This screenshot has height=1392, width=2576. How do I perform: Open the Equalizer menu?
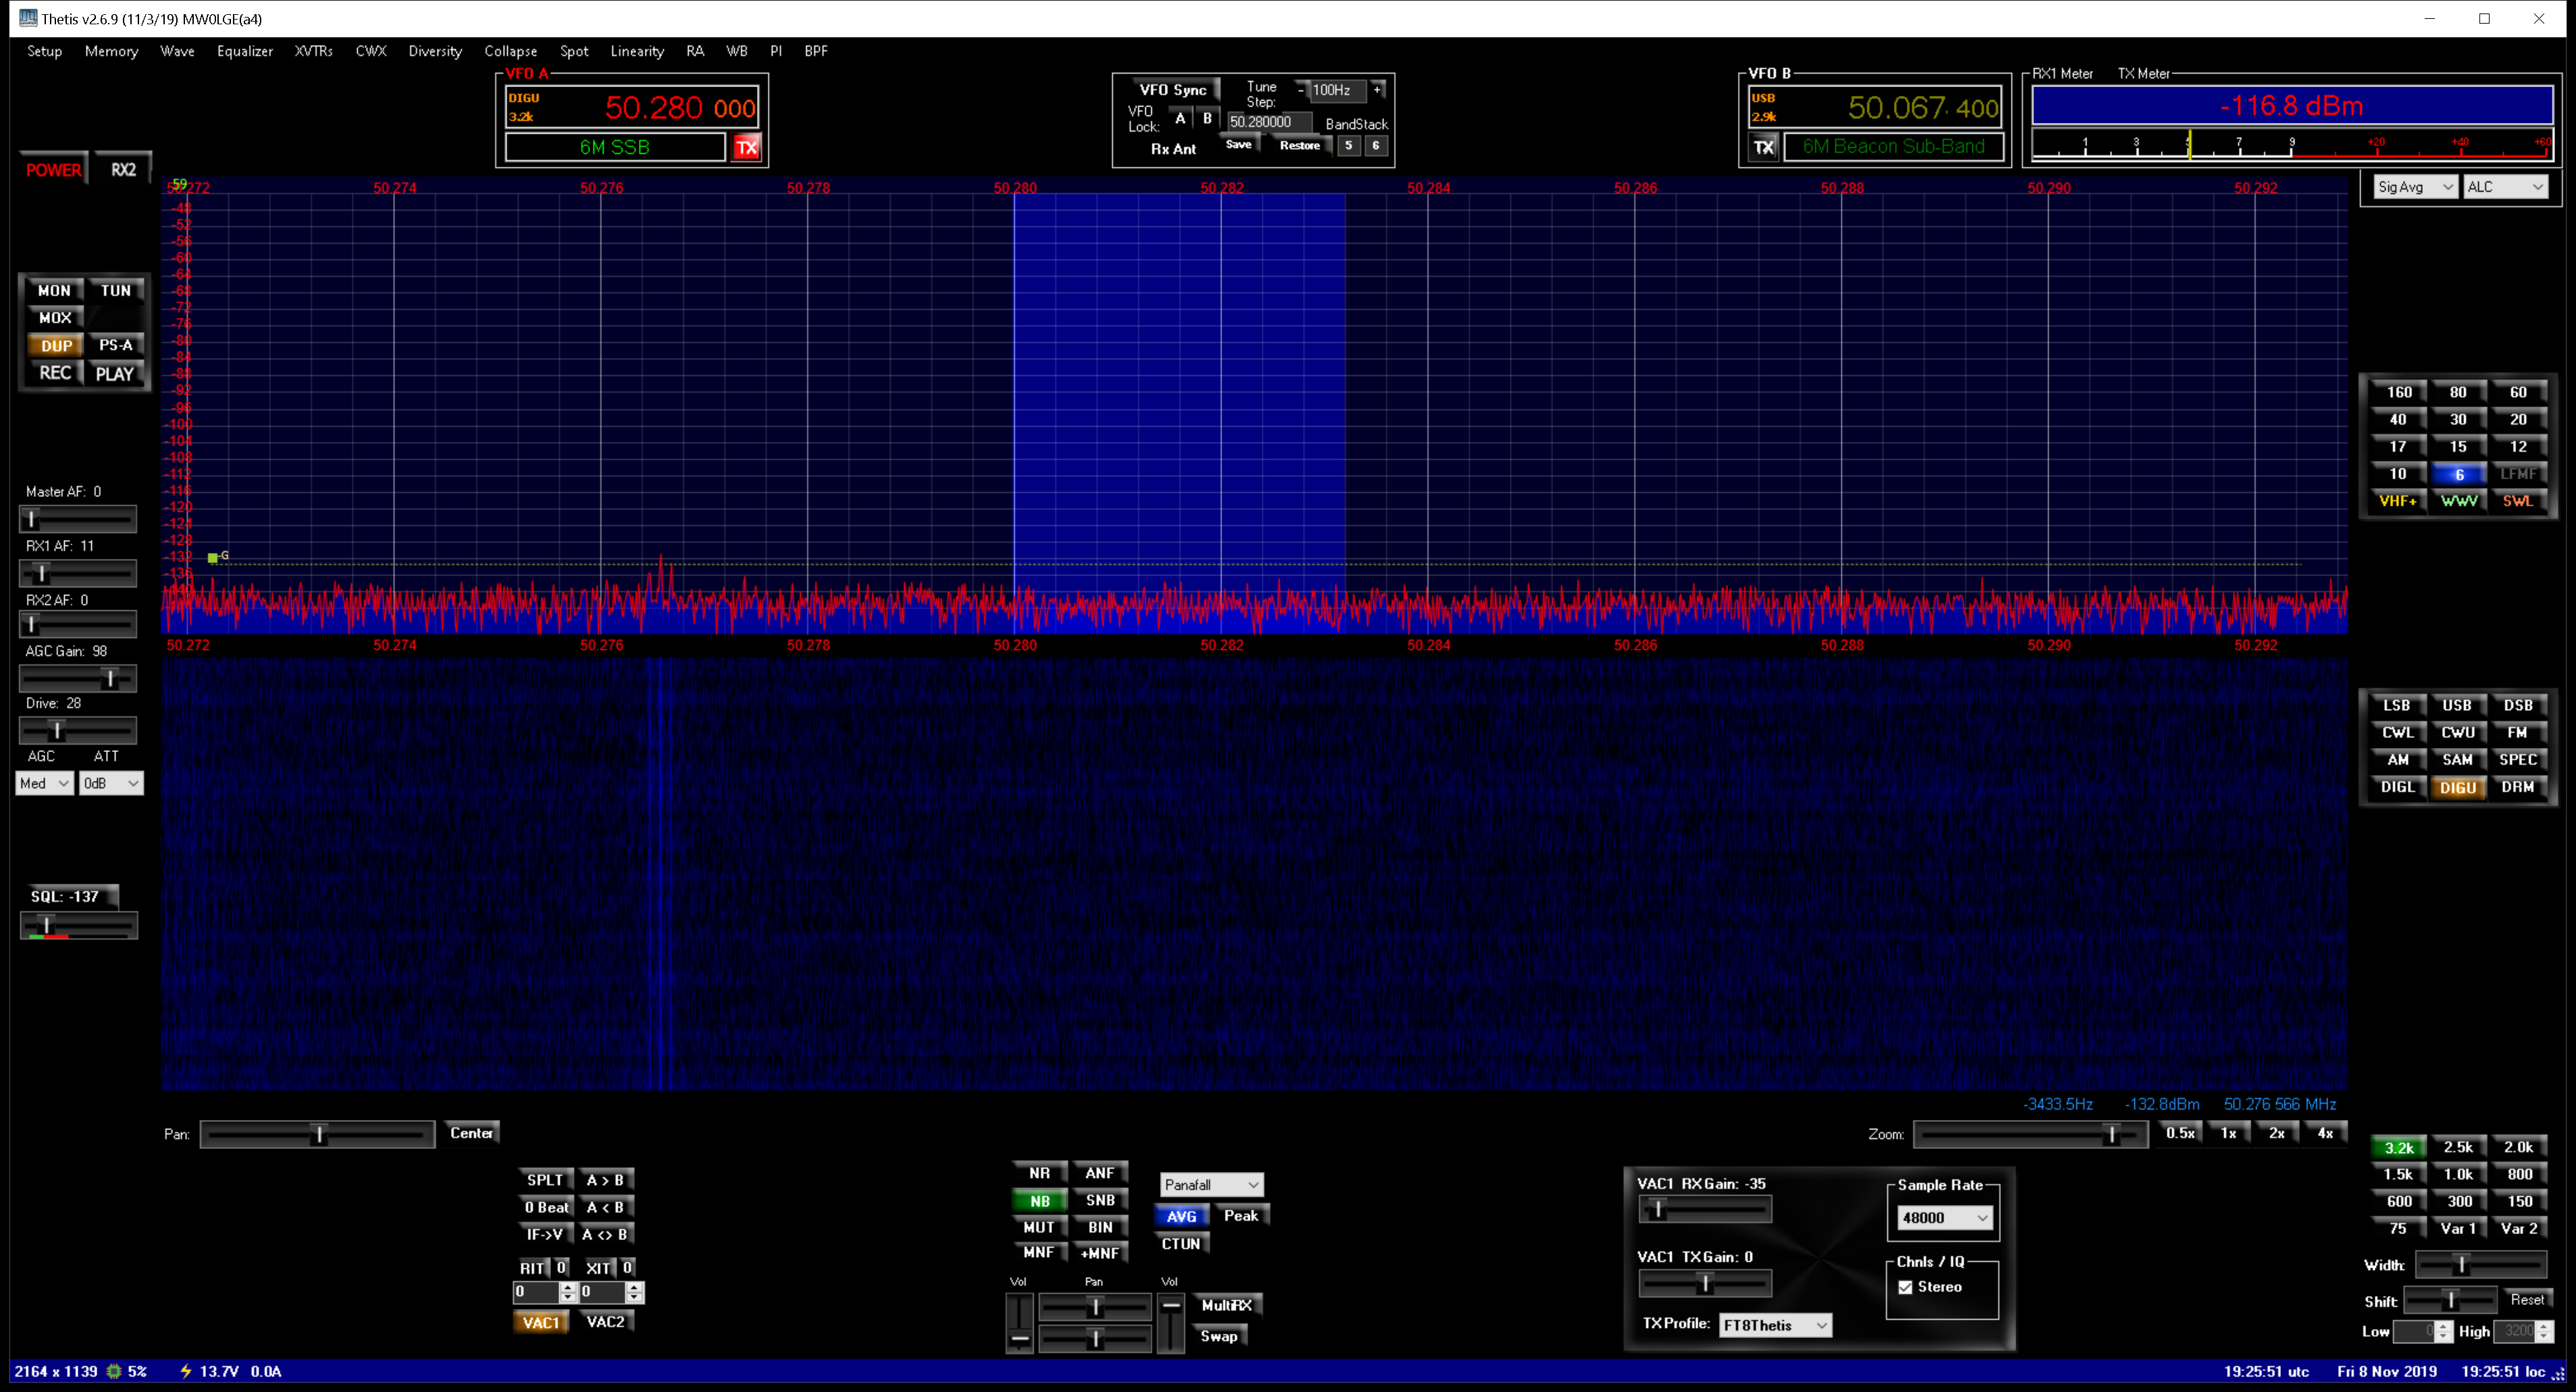244,51
